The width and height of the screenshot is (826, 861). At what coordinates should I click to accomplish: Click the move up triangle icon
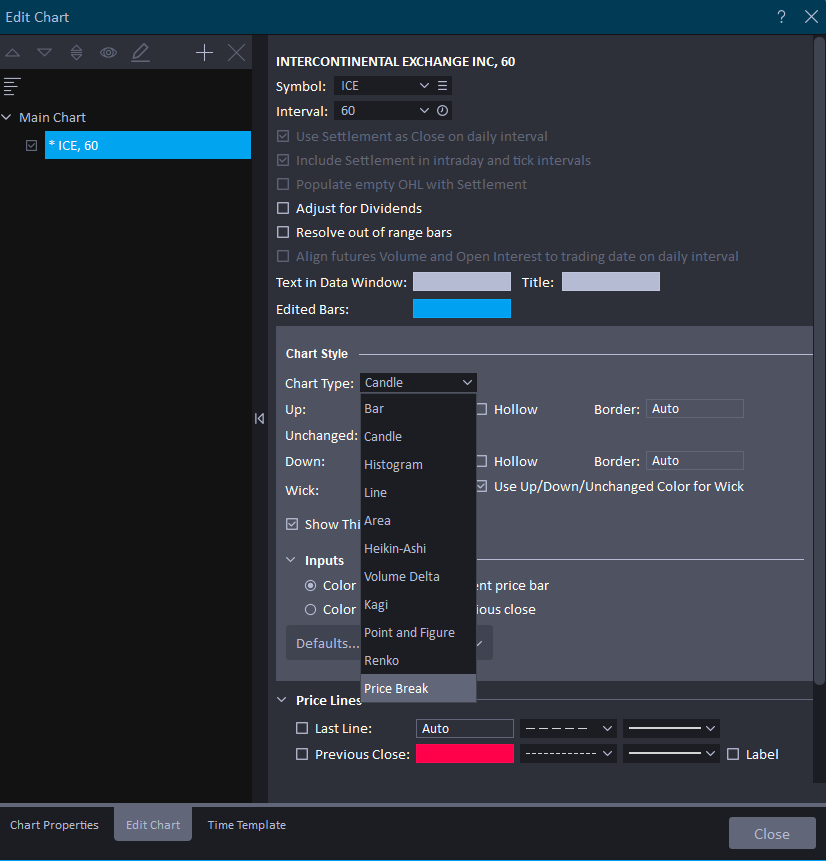click(x=13, y=53)
